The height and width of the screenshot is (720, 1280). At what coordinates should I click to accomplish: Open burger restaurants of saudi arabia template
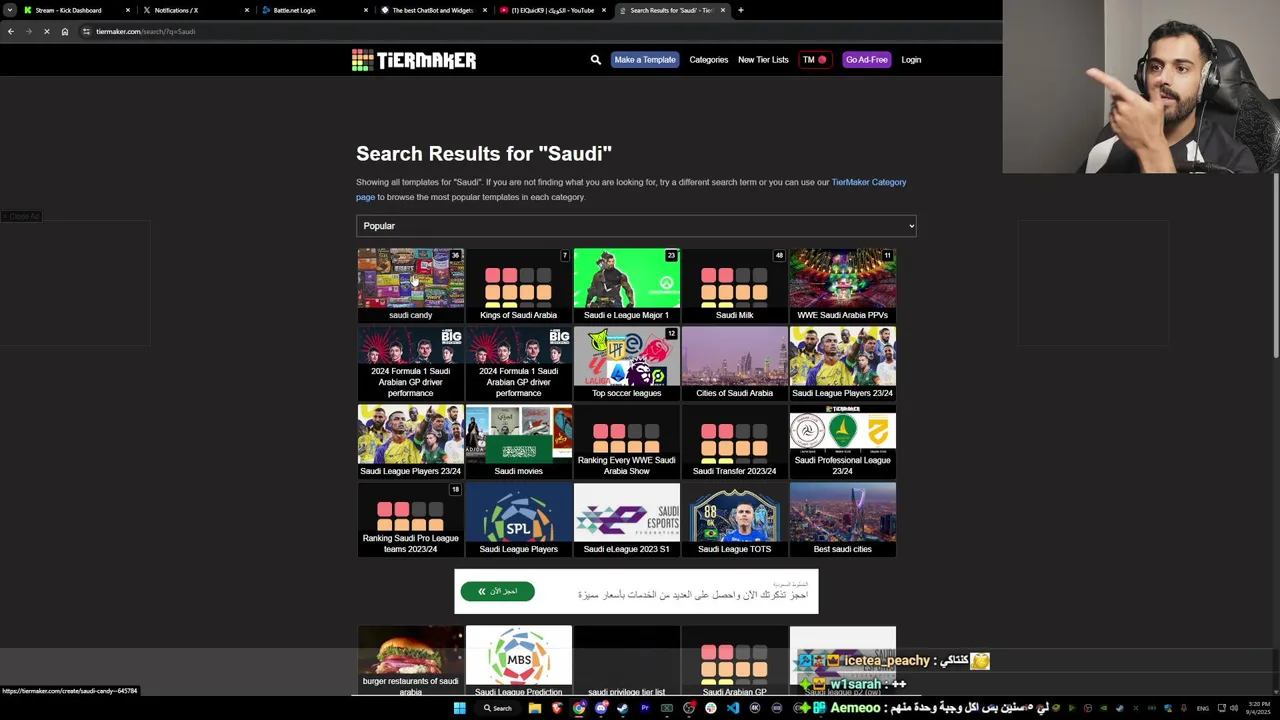point(410,661)
